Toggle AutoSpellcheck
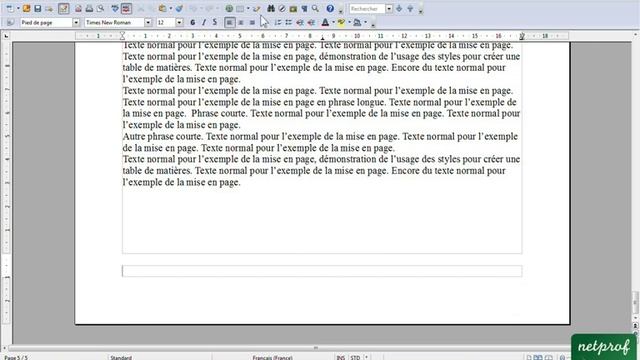This screenshot has width=640, height=360. click(126, 9)
